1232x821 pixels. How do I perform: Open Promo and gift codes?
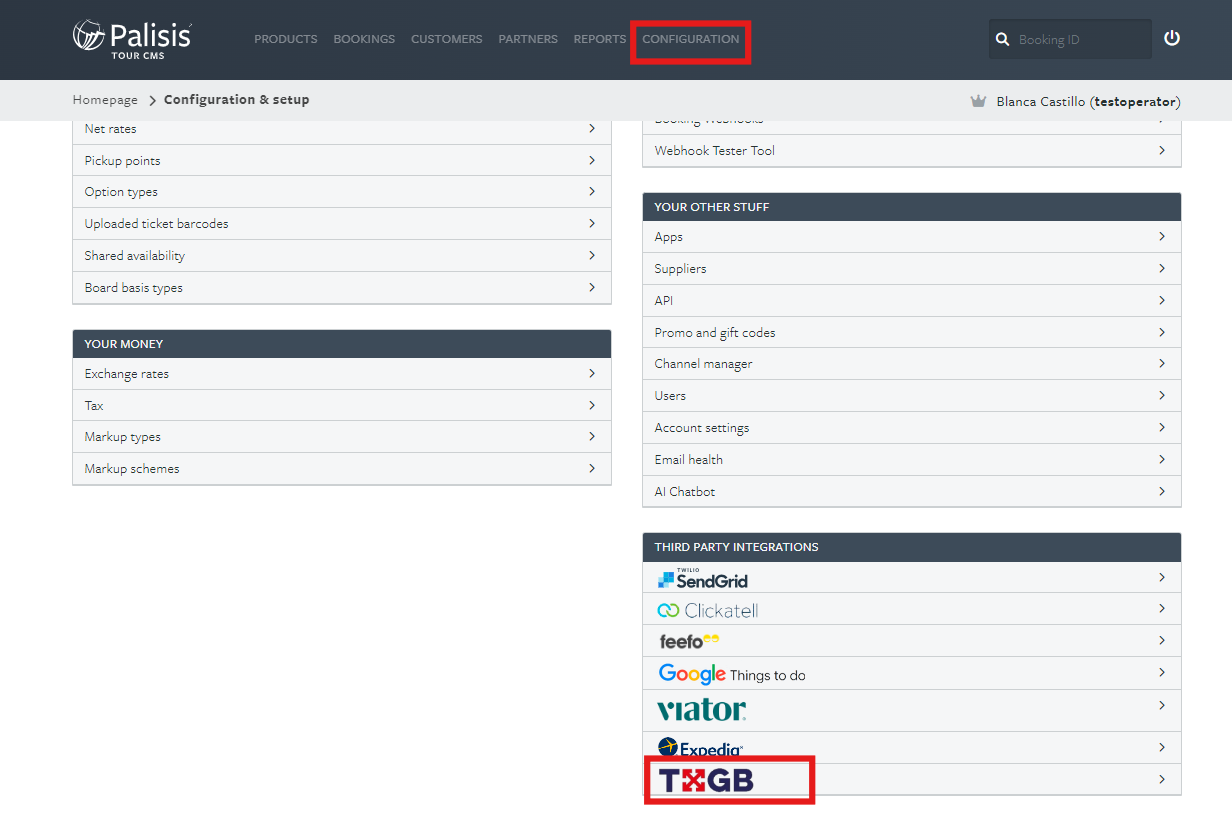(911, 332)
